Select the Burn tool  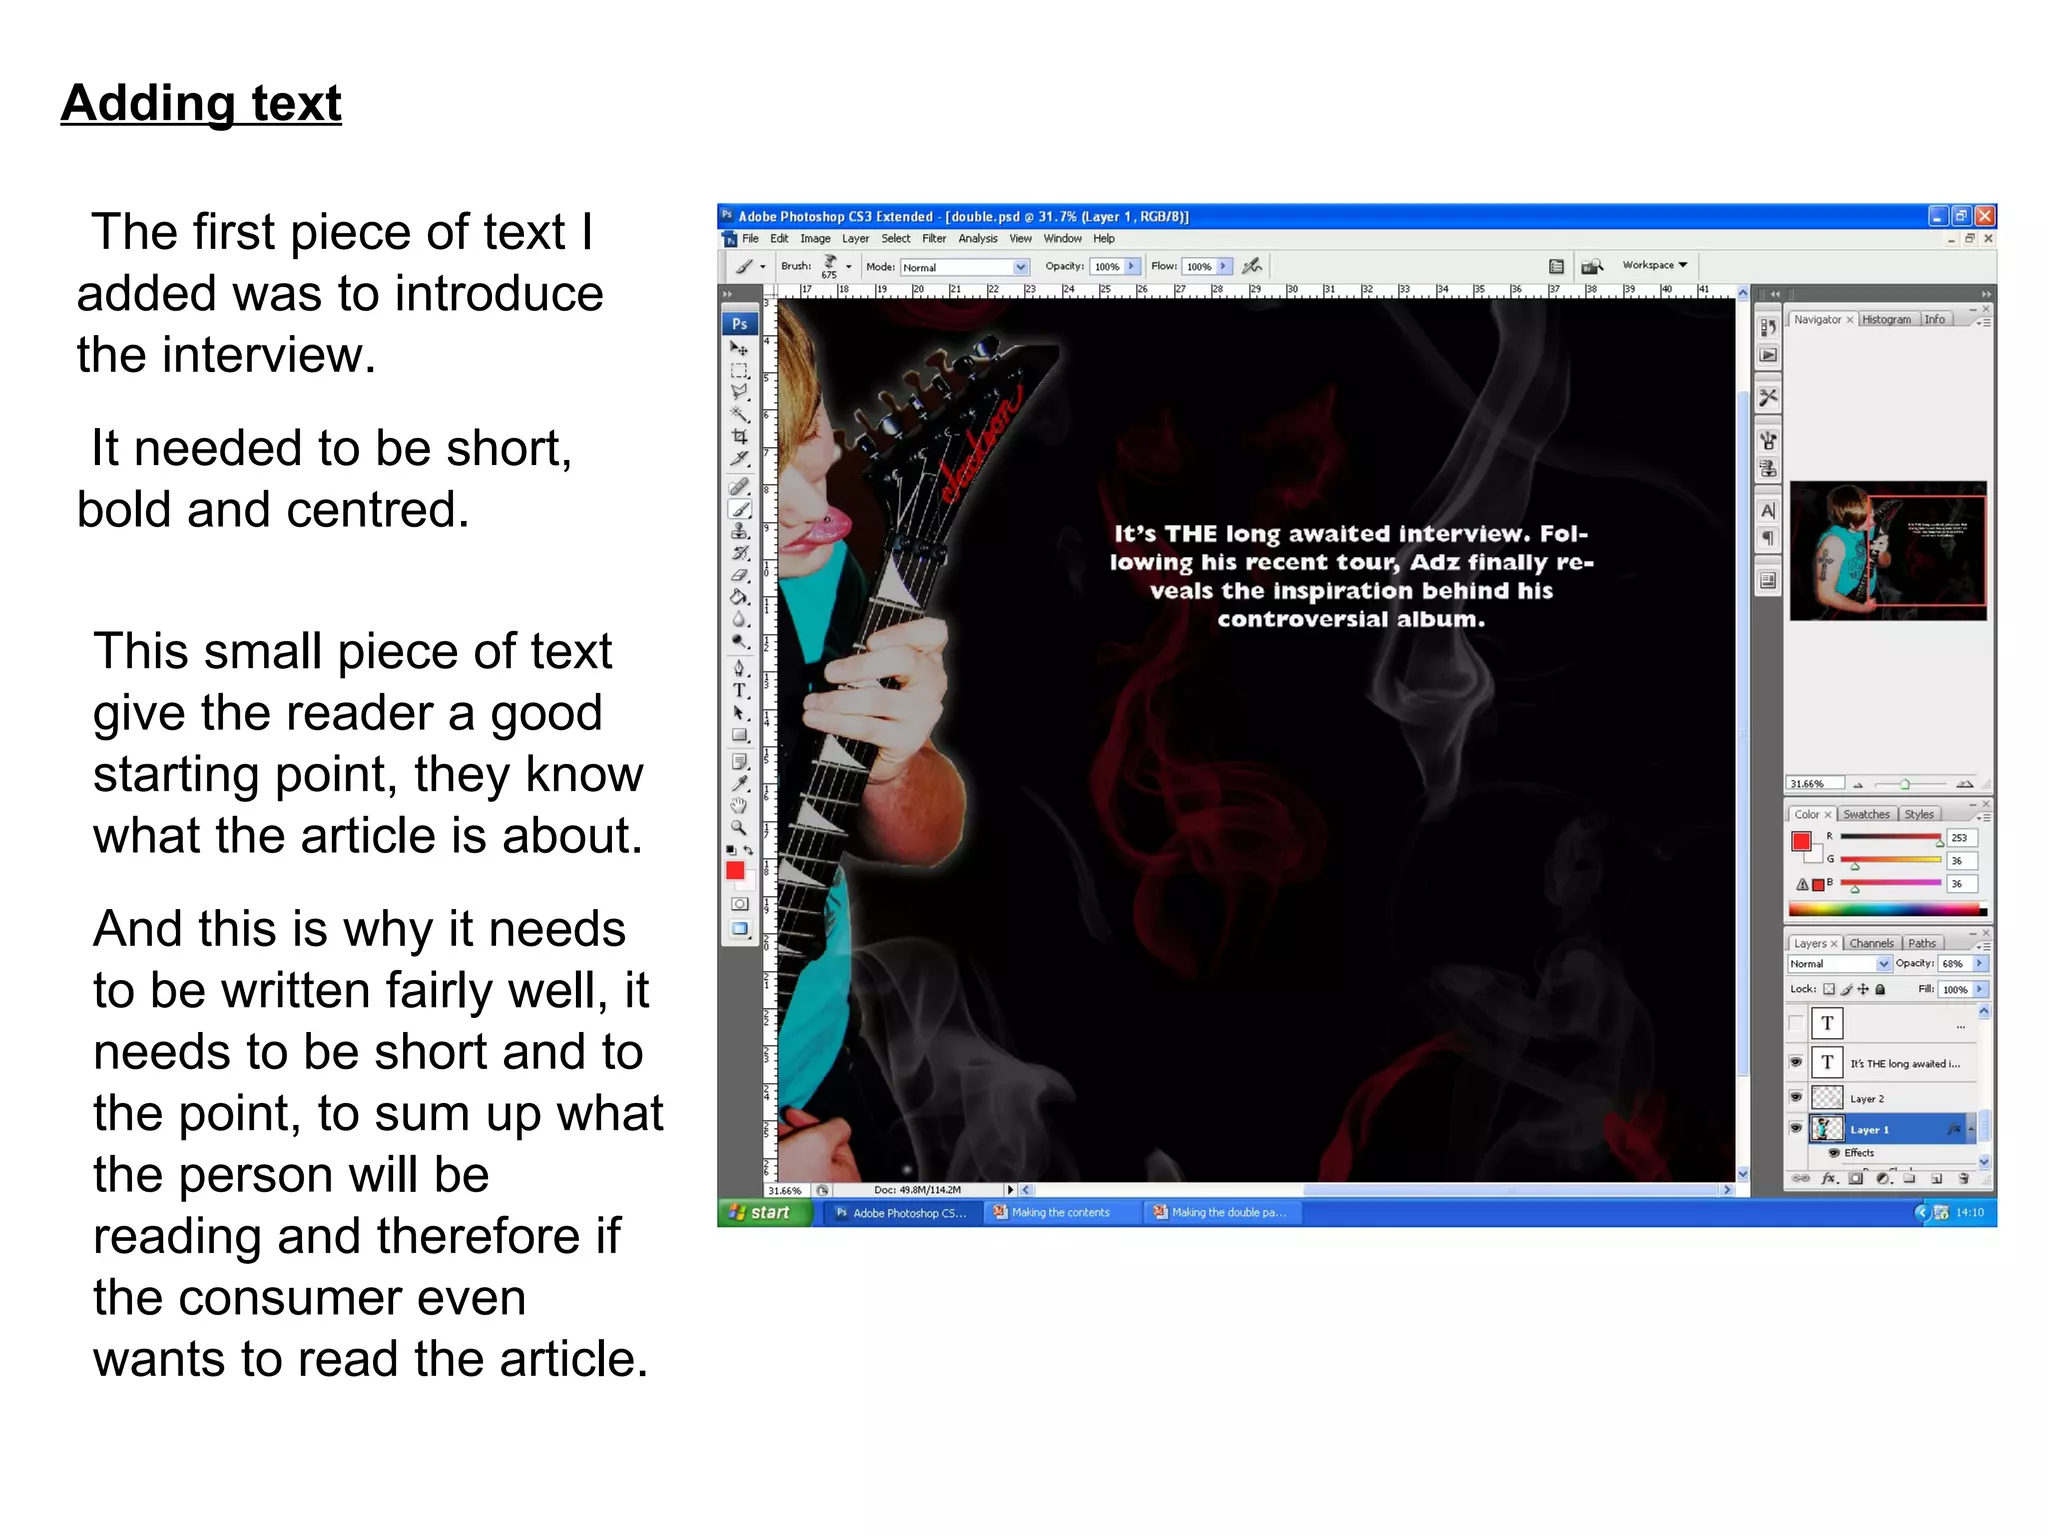click(x=739, y=641)
